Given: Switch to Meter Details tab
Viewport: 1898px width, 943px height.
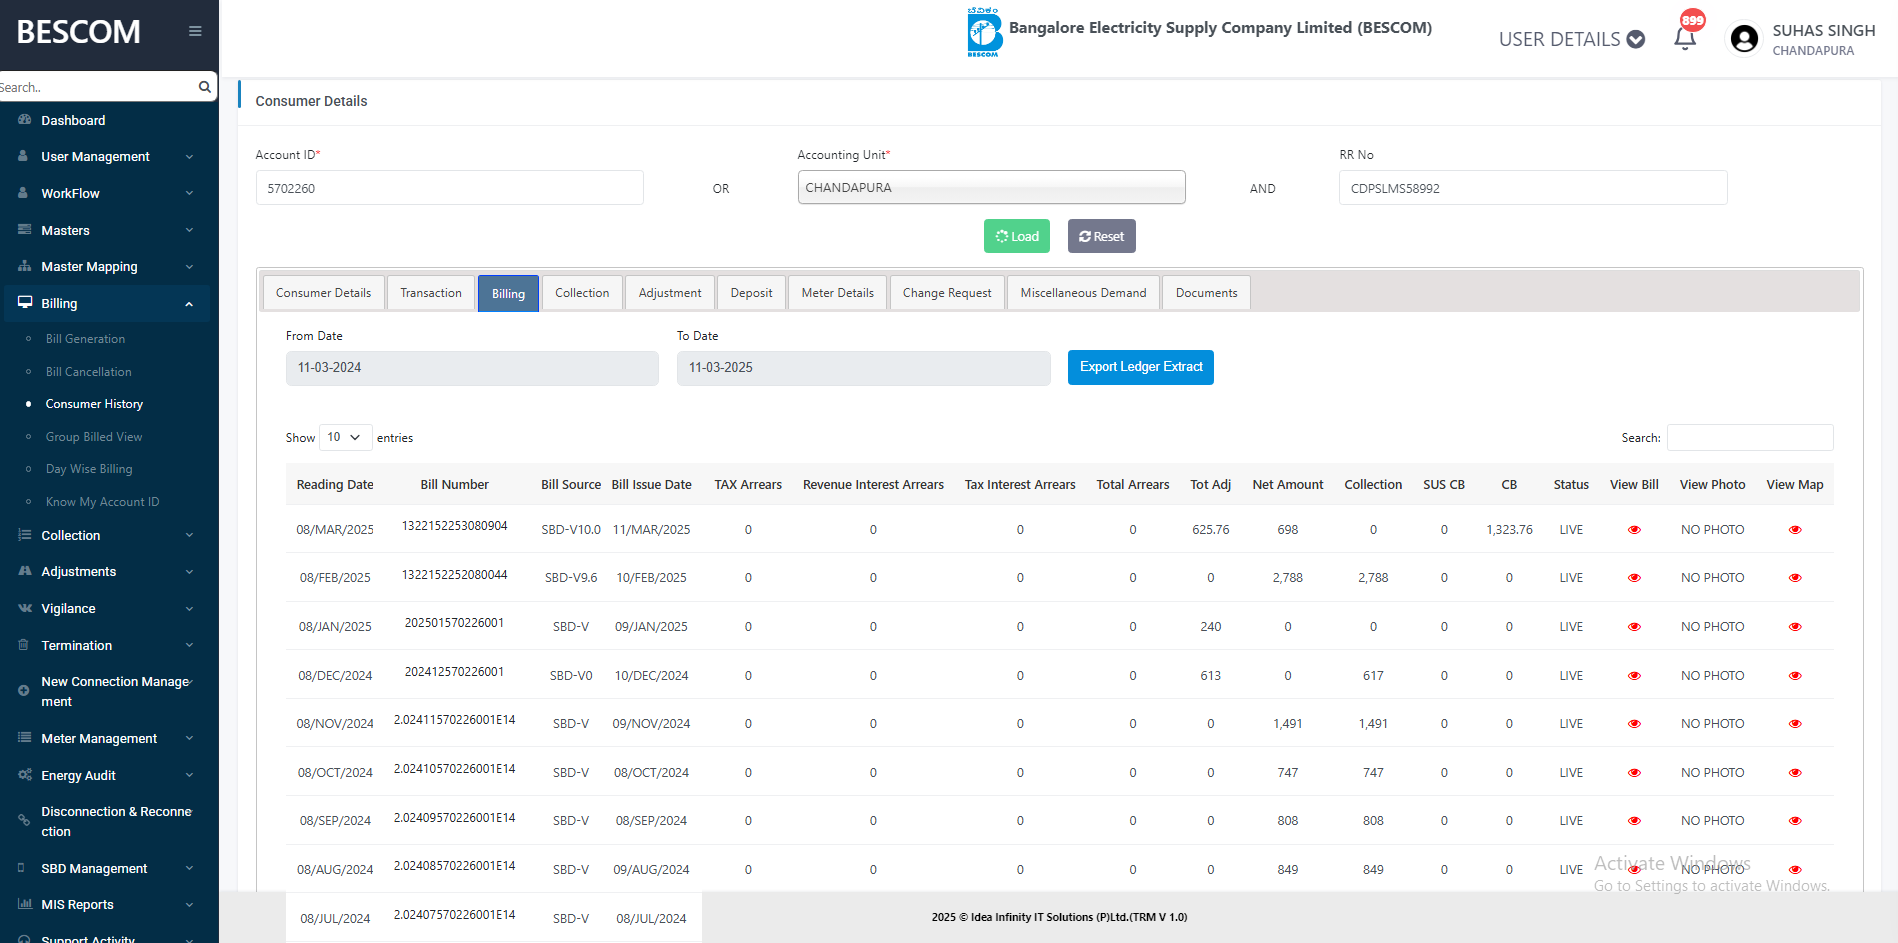Looking at the screenshot, I should coord(837,293).
